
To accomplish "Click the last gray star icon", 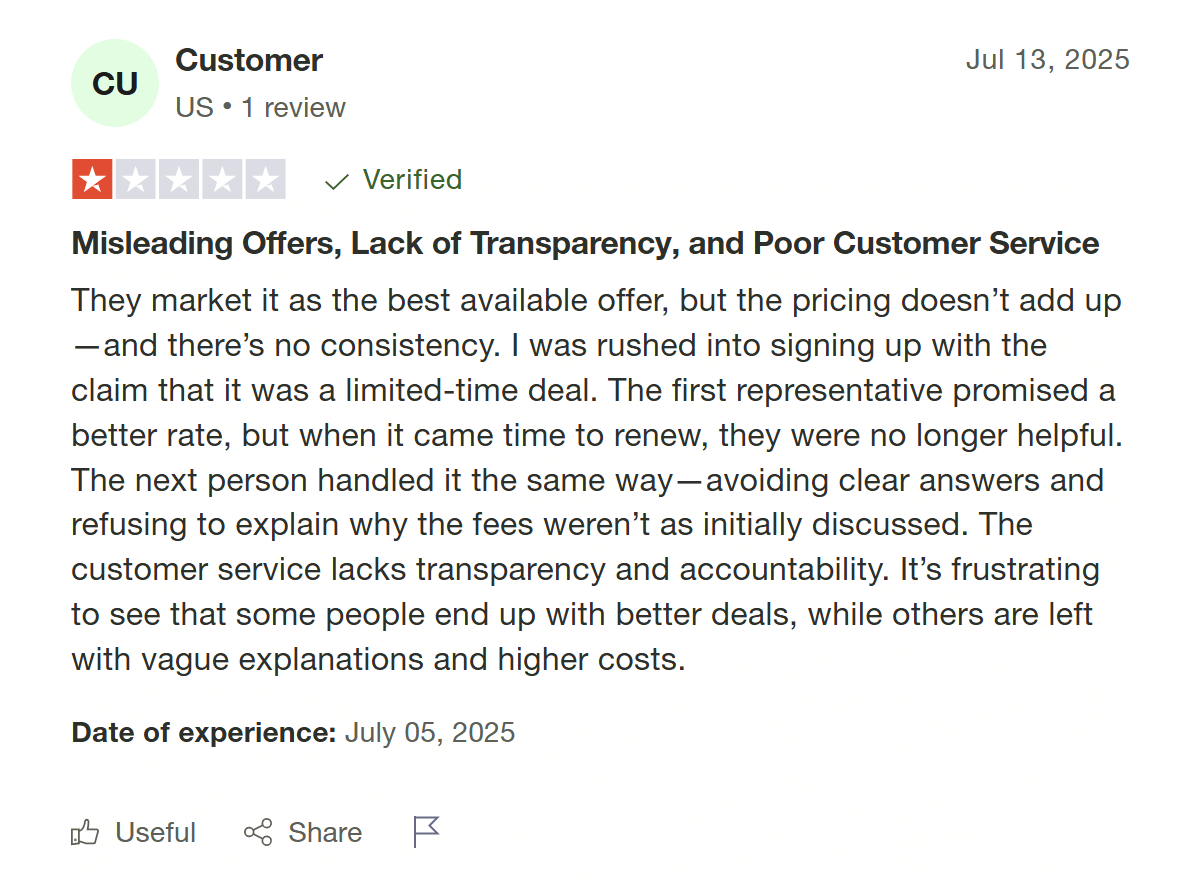I will point(265,179).
